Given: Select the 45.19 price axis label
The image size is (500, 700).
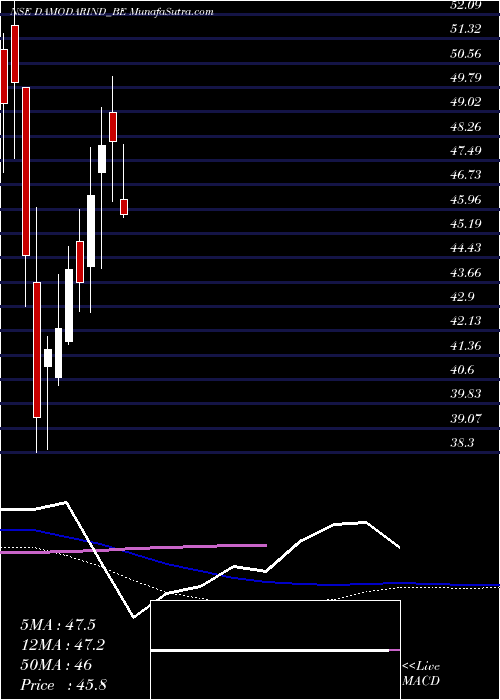Looking at the screenshot, I should click(465, 224).
